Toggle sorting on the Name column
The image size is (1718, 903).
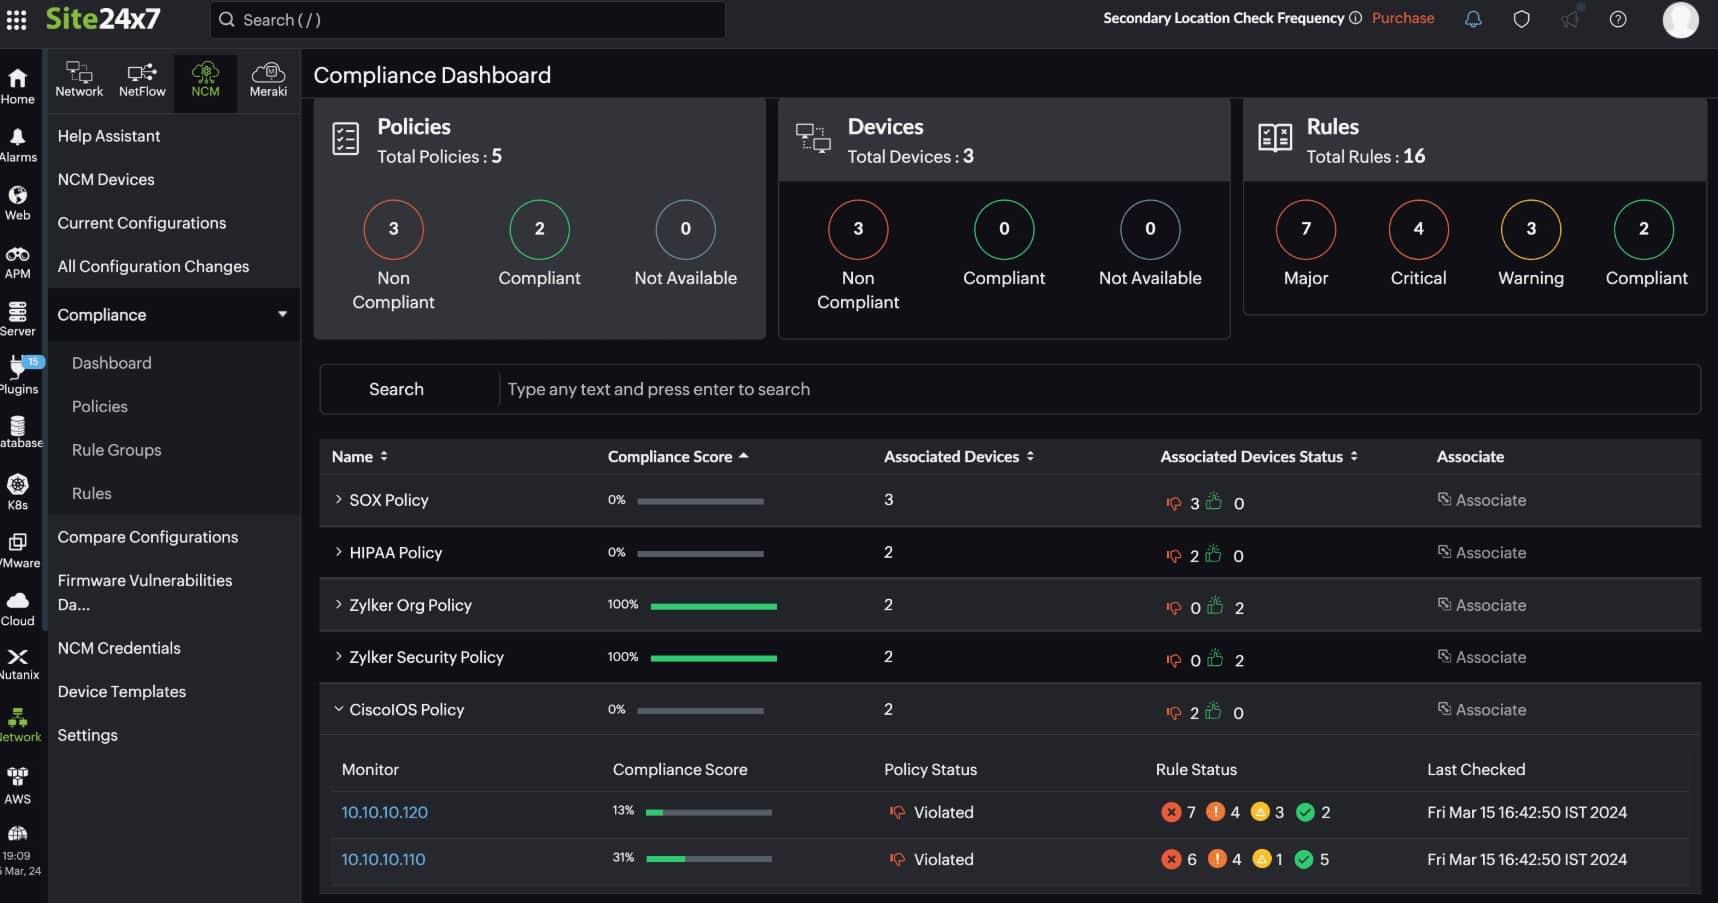(385, 456)
